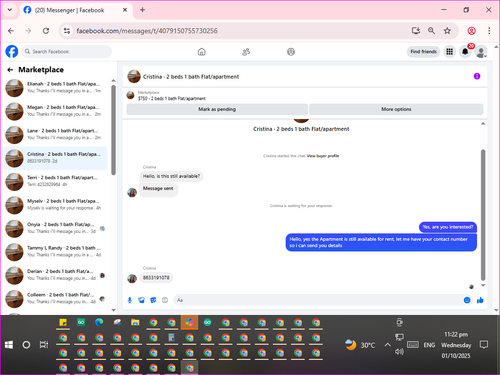The height and width of the screenshot is (375, 500).
Task: Open the Onyia conversation
Action: (x=55, y=228)
